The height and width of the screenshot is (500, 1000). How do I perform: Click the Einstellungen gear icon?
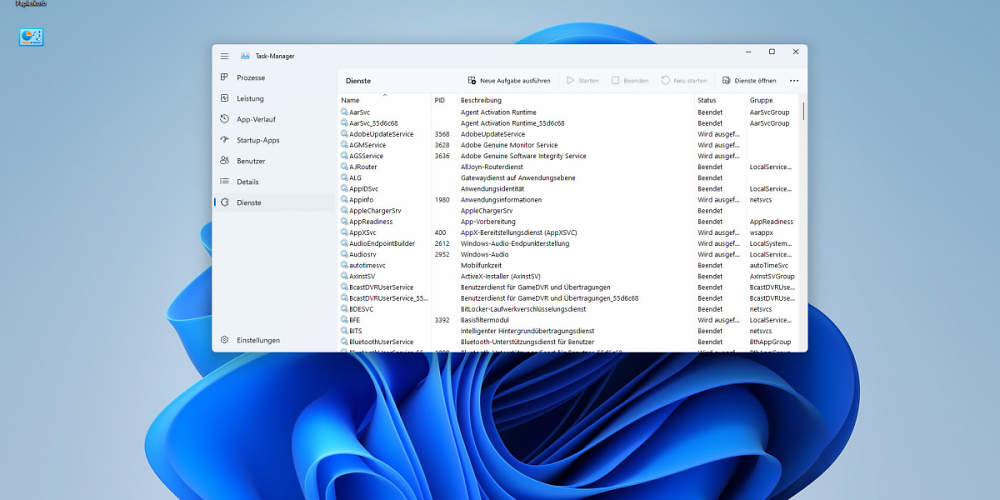point(224,340)
